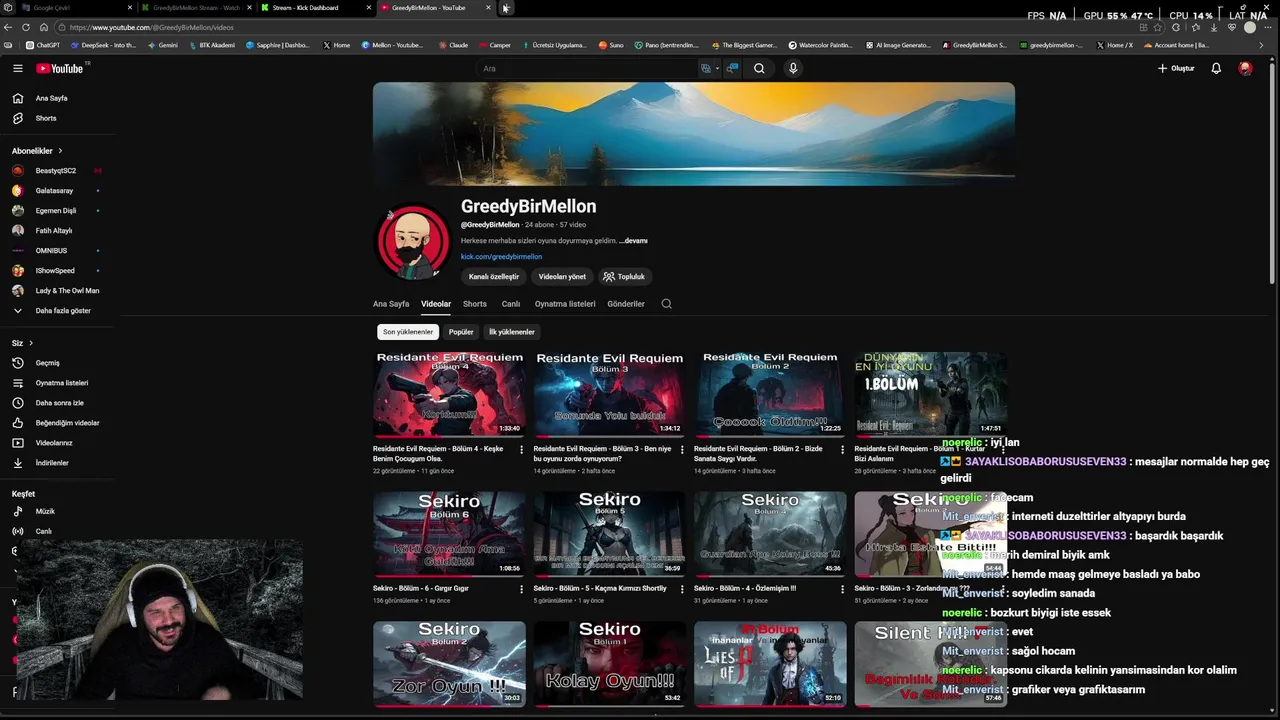Viewport: 1280px width, 720px height.
Task: Go to Ana Sayfa in the sidebar
Action: click(52, 98)
